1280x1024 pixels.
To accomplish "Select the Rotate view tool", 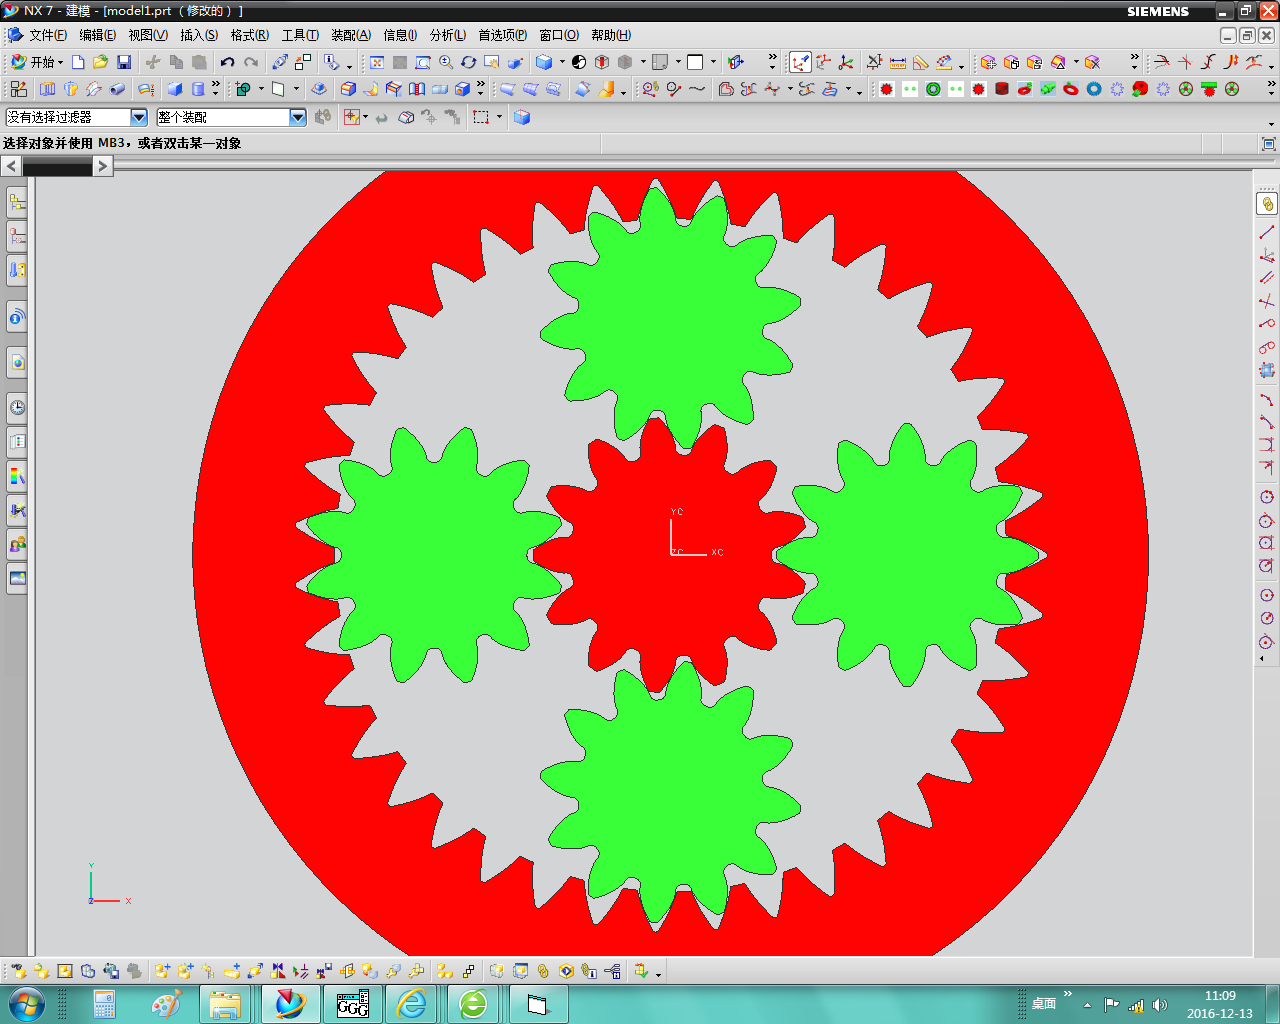I will (x=469, y=62).
